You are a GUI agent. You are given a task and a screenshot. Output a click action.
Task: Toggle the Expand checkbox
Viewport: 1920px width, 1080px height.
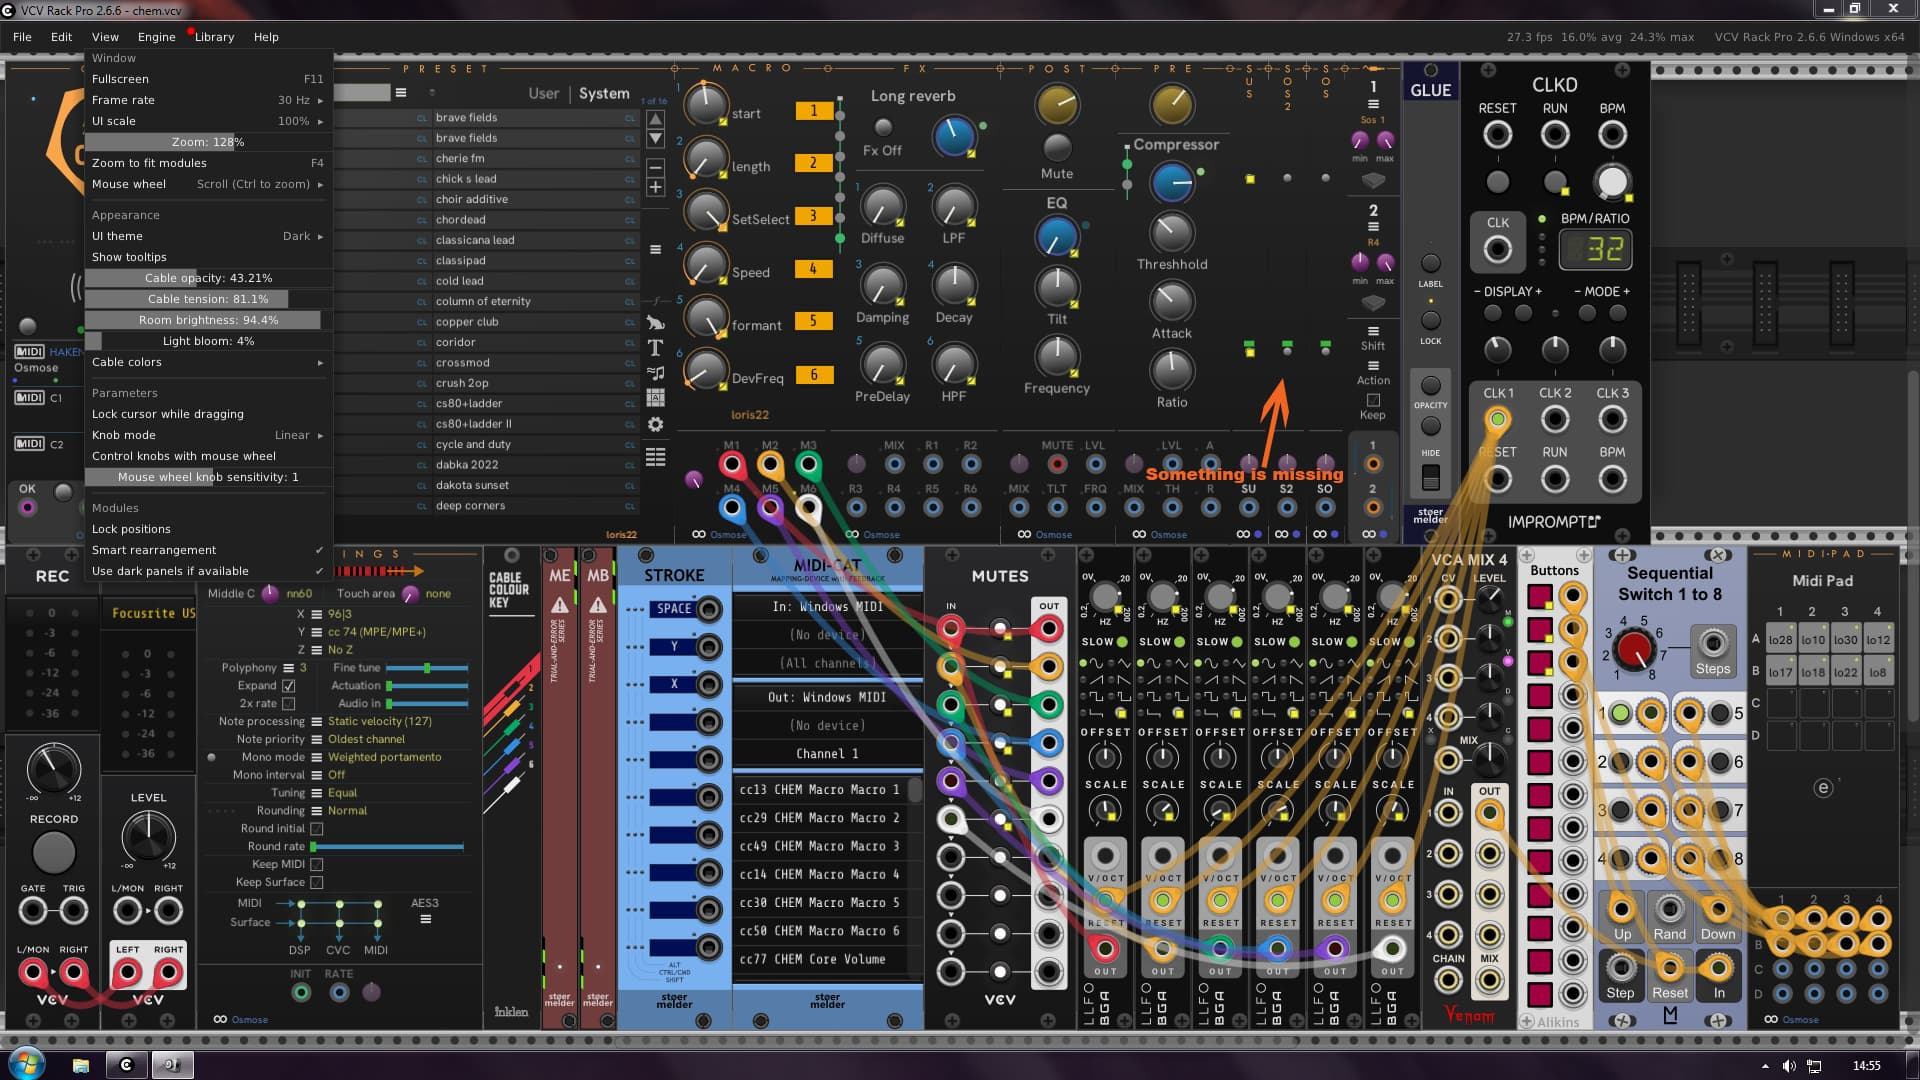click(x=289, y=686)
